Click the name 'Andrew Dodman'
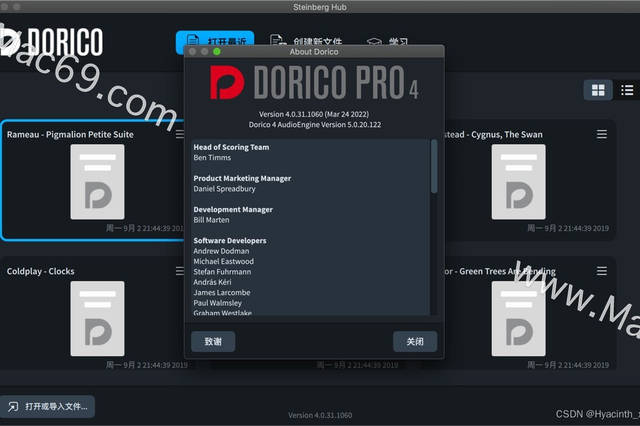This screenshot has height=426, width=640. coord(221,251)
